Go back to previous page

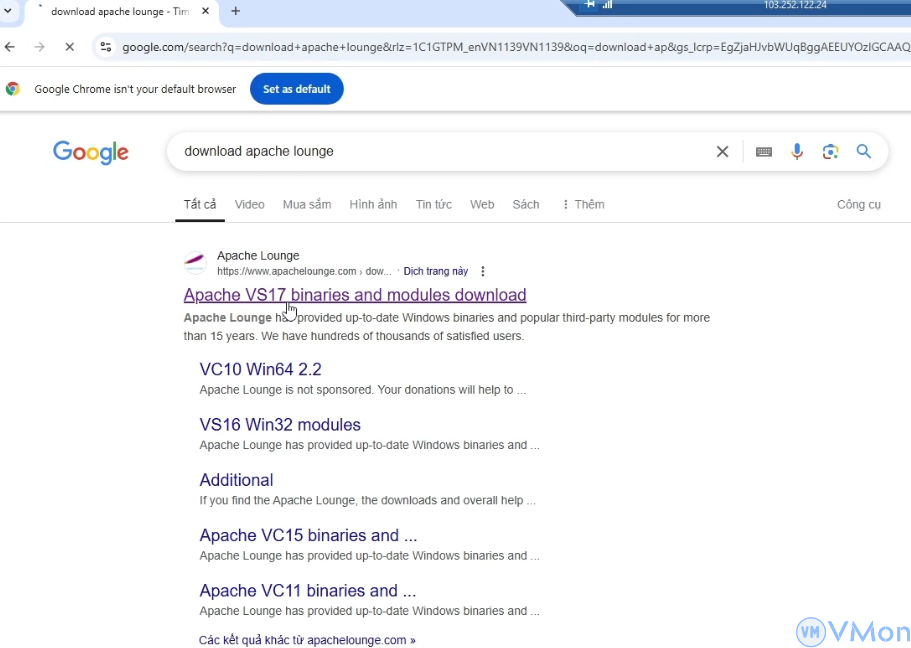tap(10, 47)
